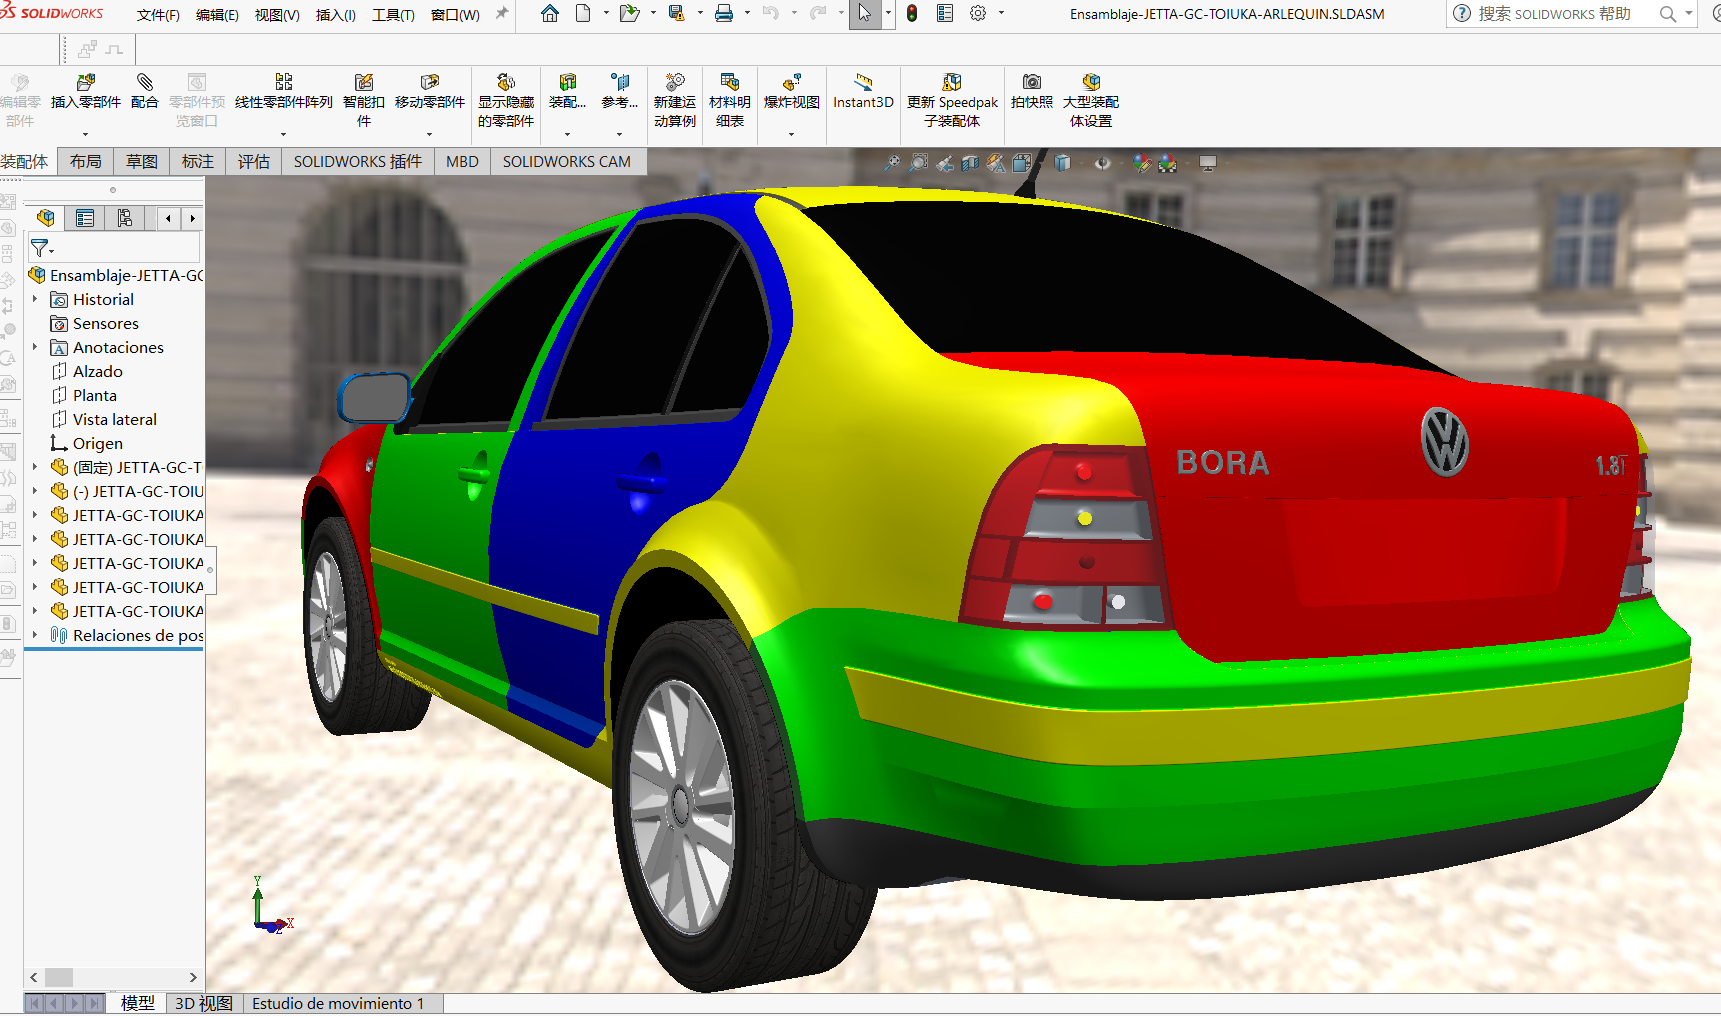This screenshot has height=1016, width=1721.
Task: Print using the printer icon
Action: pos(724,14)
